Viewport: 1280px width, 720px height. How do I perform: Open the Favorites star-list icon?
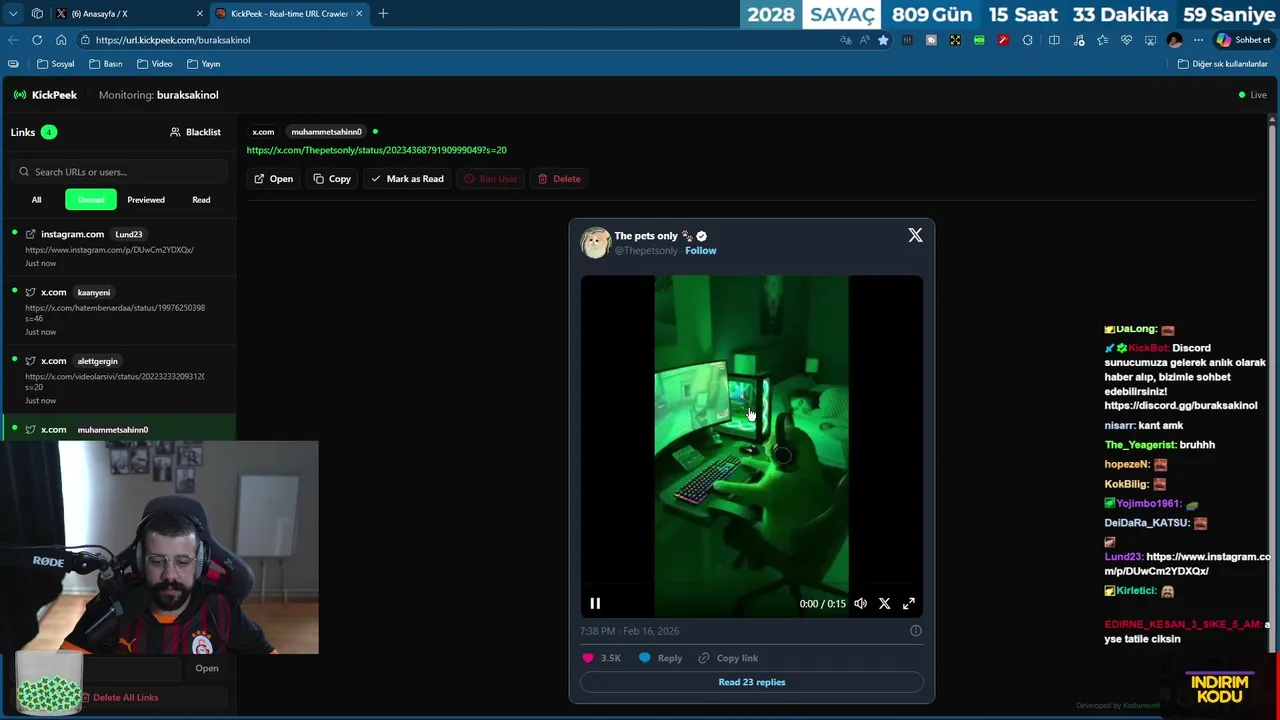tap(1102, 40)
